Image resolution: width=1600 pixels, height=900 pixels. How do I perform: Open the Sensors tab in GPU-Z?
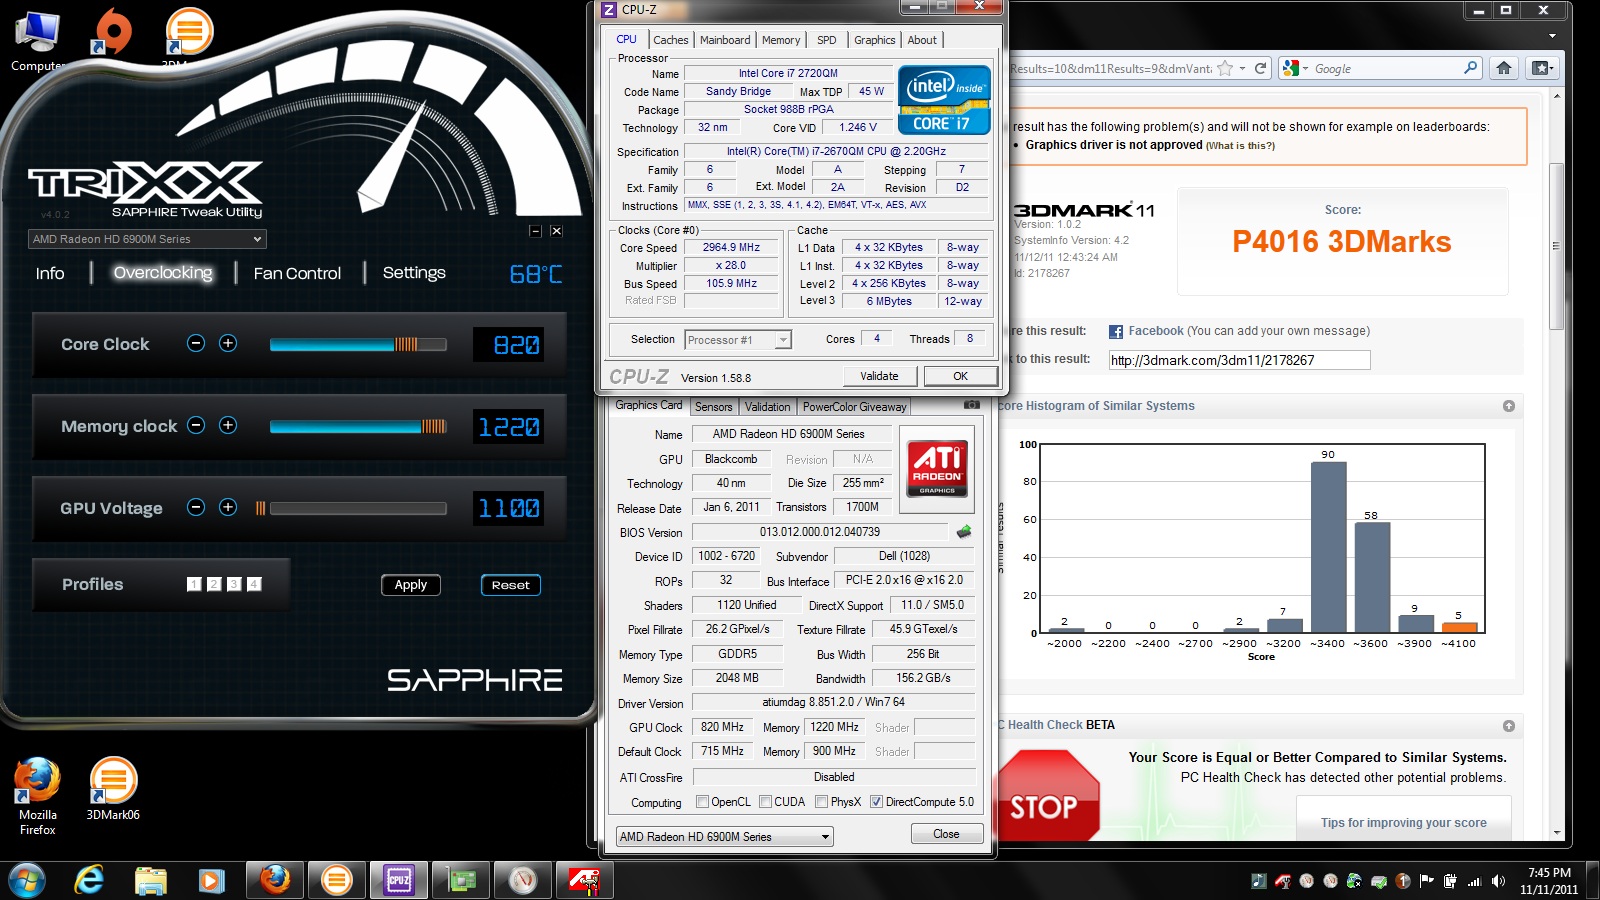(714, 407)
